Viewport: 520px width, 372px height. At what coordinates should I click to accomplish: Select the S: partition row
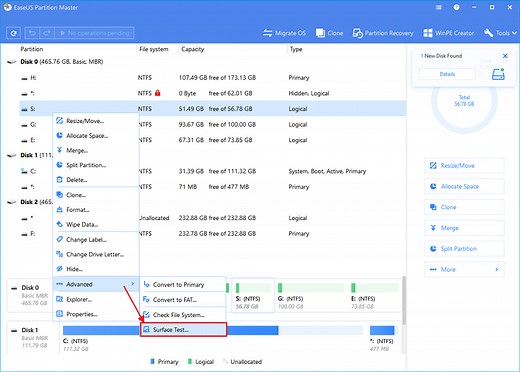point(213,109)
